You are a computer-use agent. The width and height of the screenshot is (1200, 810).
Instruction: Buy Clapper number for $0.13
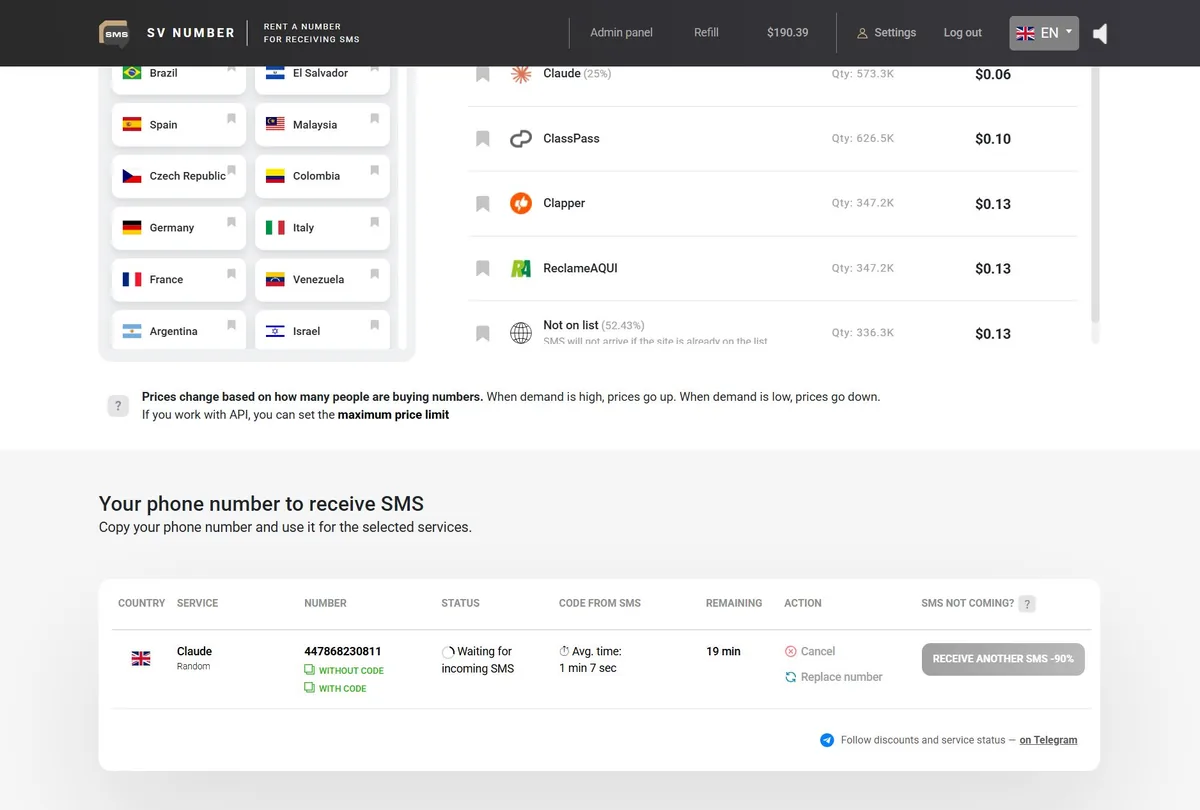993,204
